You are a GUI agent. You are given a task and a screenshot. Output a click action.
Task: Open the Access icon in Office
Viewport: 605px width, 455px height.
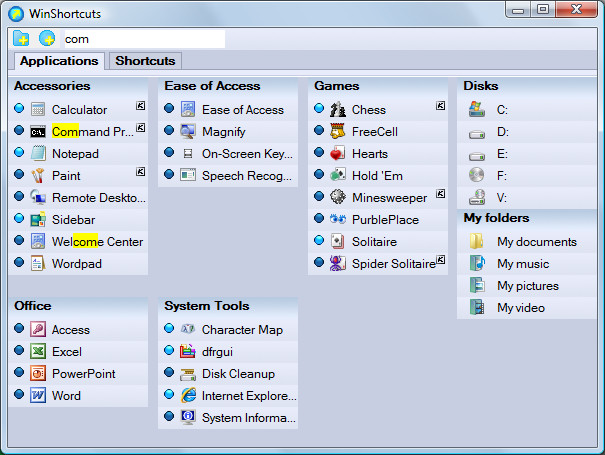pyautogui.click(x=38, y=329)
